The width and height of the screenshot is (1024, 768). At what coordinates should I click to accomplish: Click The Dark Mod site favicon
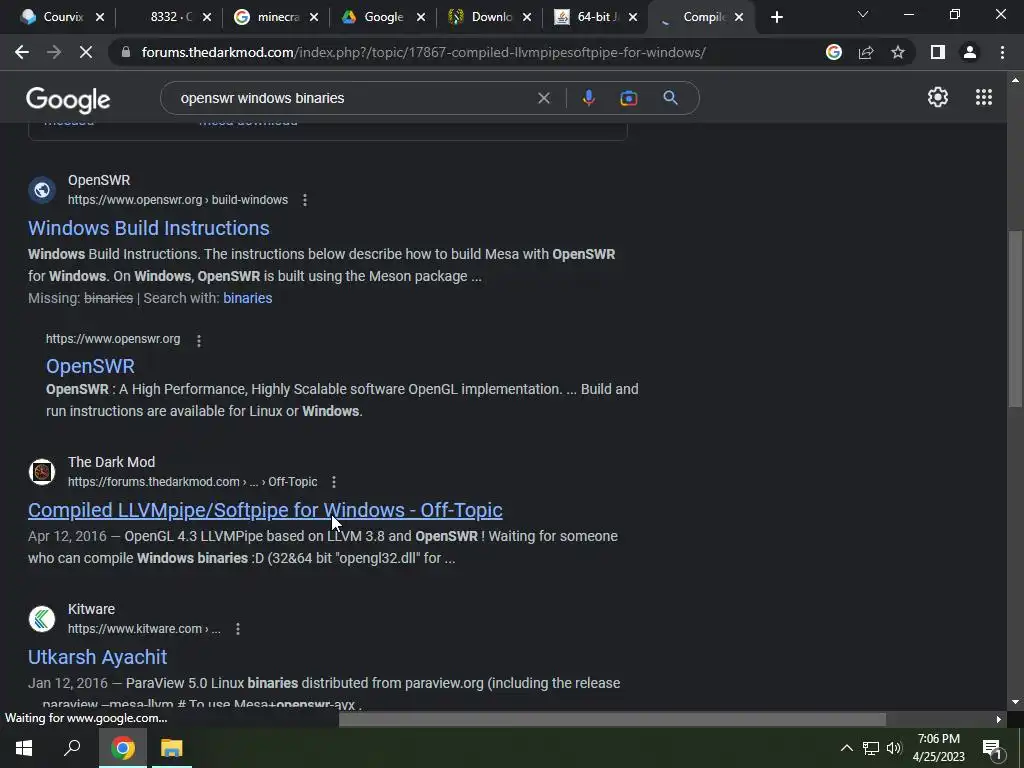click(42, 472)
